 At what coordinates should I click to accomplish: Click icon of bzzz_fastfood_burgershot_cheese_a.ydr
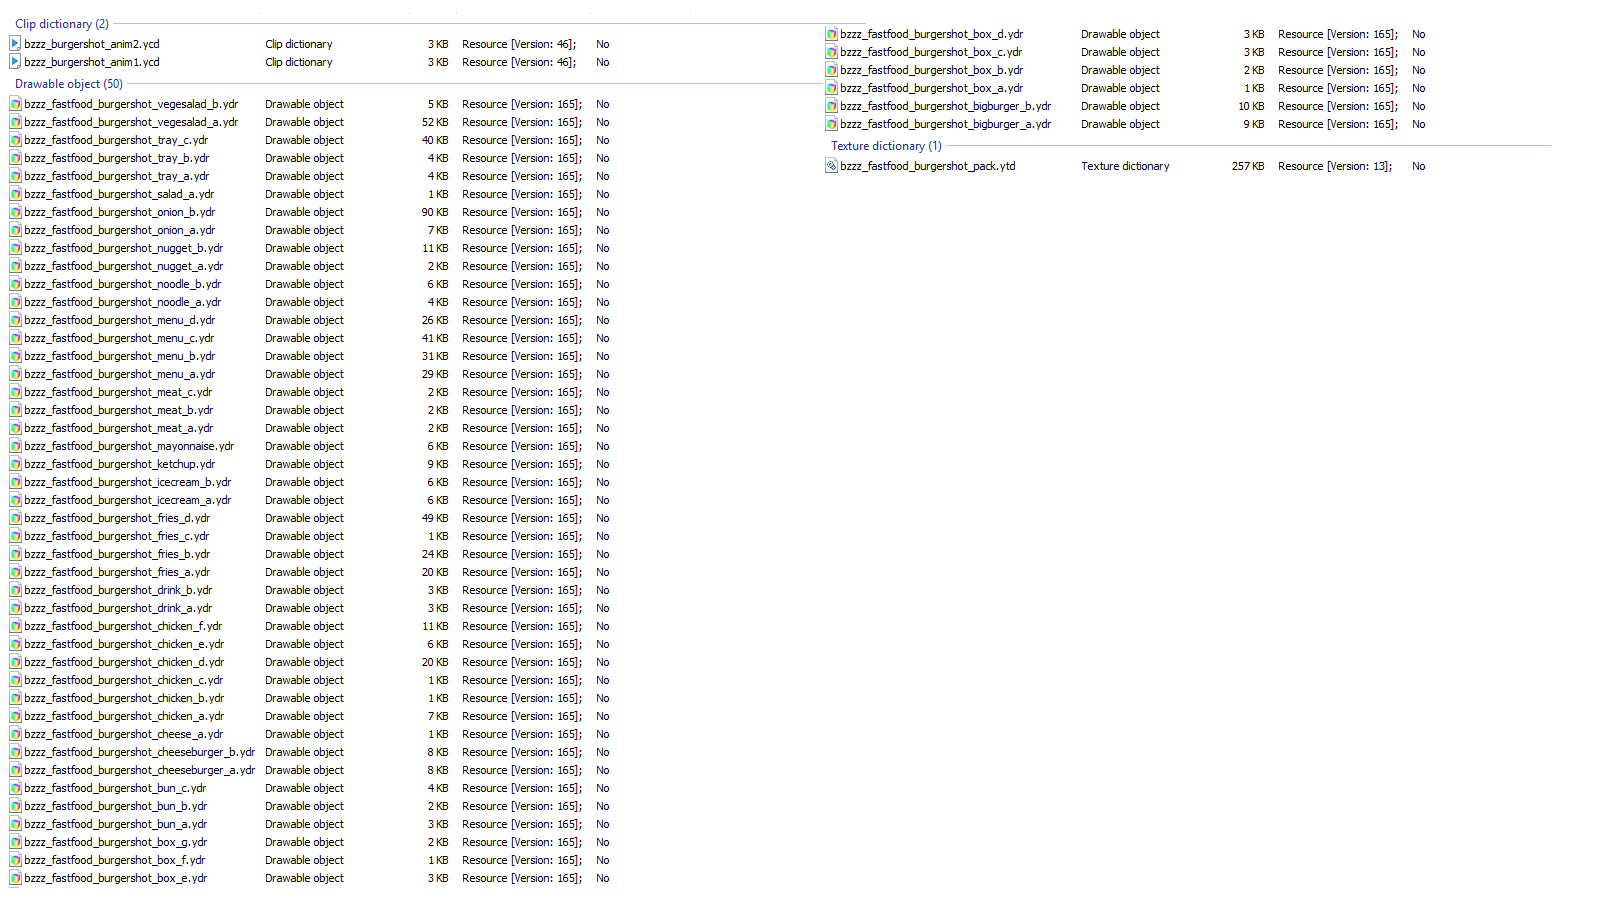pos(15,734)
